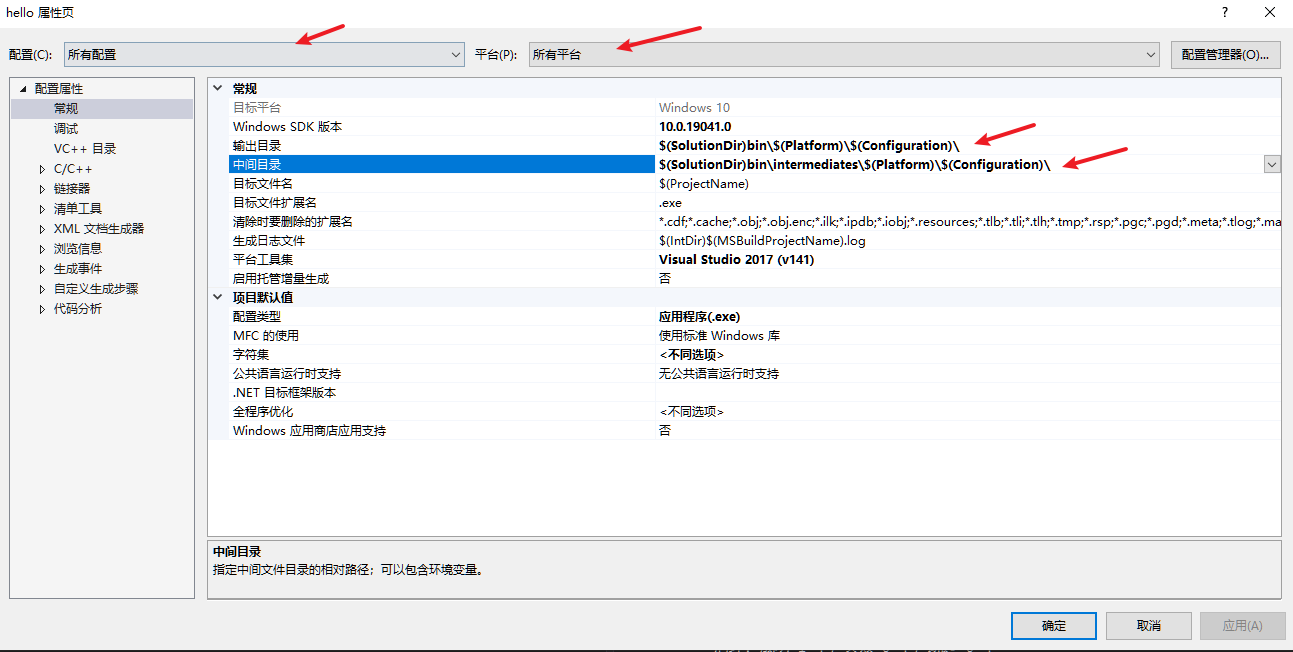Viewport: 1293px width, 652px height.
Task: Expand the C/C++ tree node
Action: 42,169
